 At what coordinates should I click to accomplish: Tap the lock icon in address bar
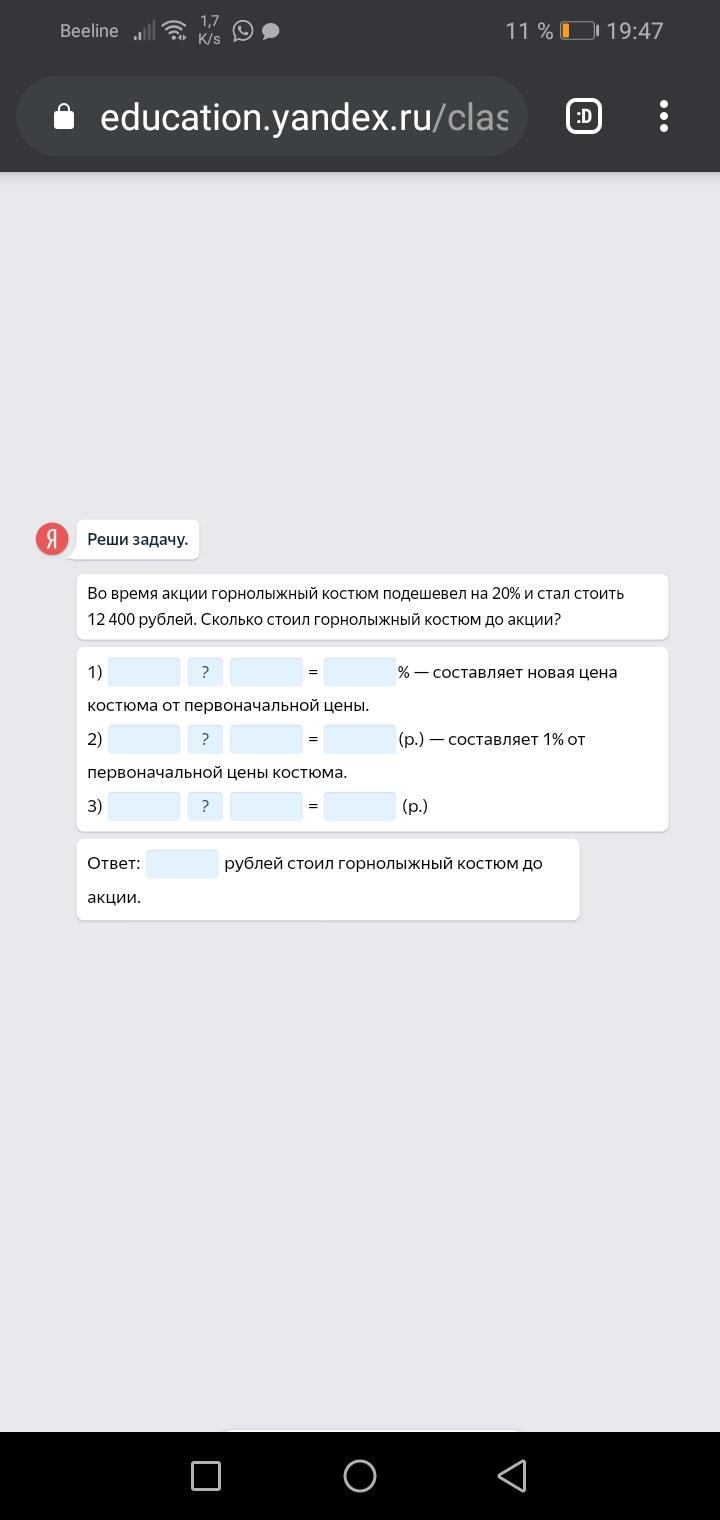[x=64, y=117]
